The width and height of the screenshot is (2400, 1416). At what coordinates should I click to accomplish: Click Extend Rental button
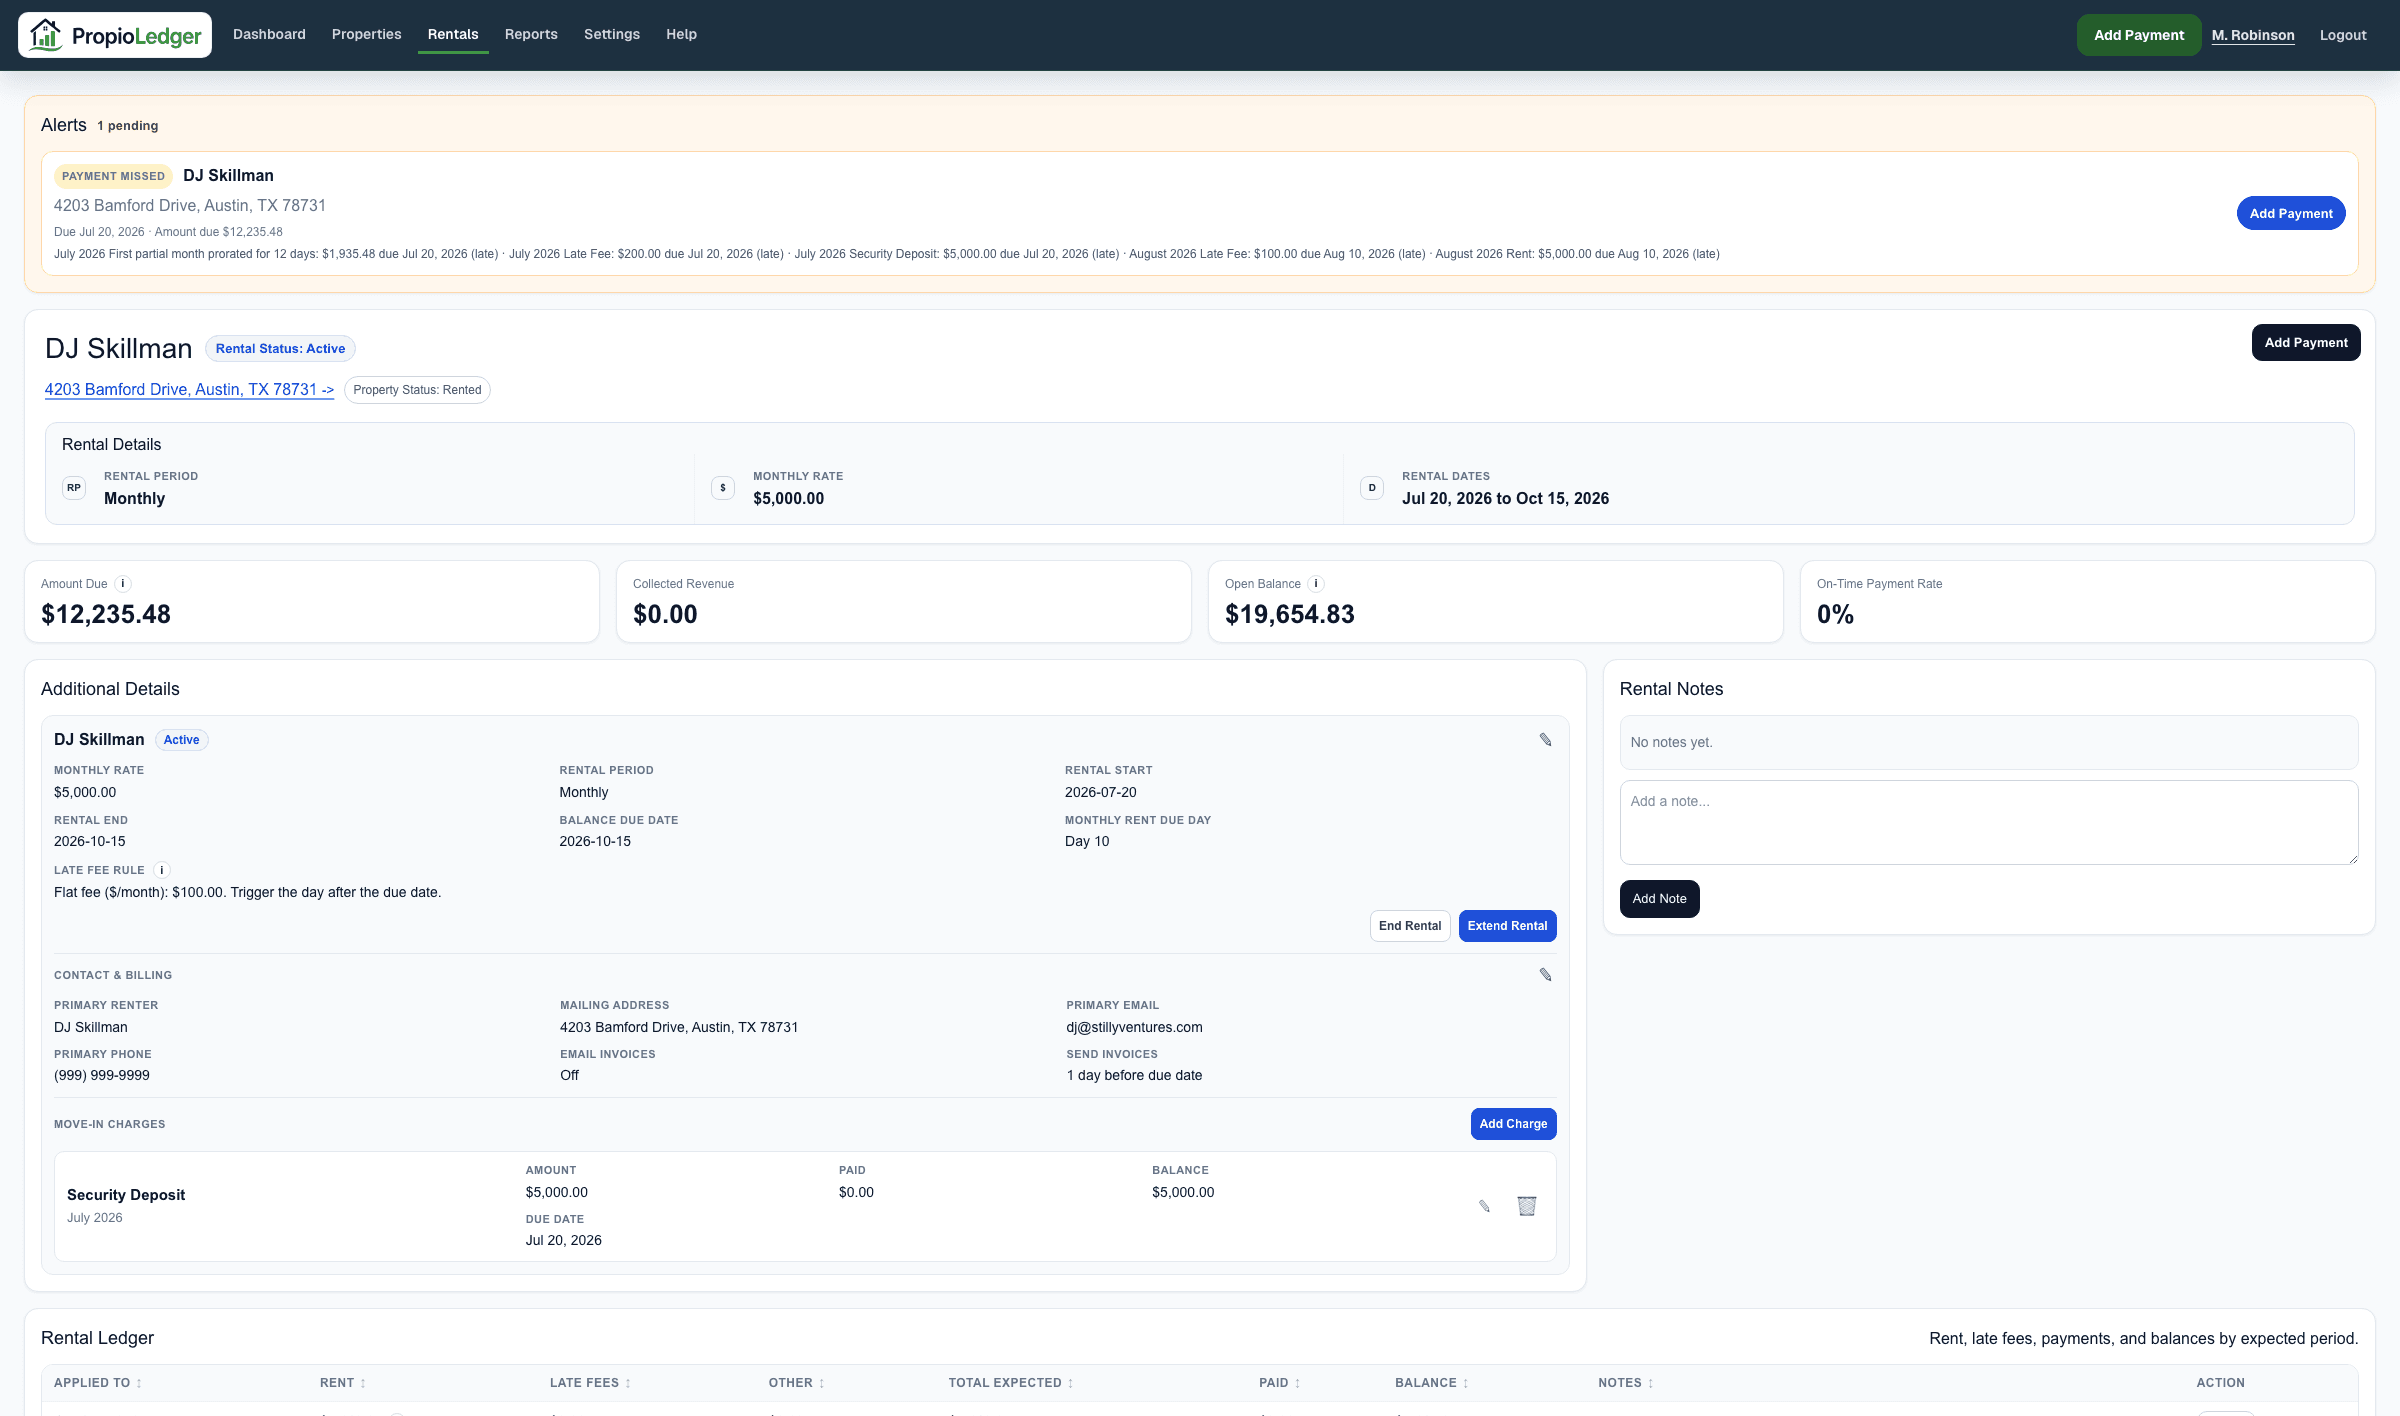[1507, 926]
